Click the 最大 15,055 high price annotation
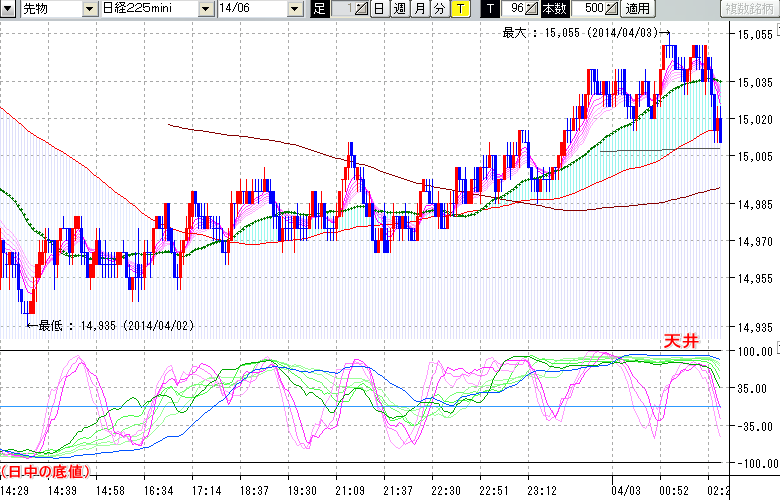Viewport: 780px width, 500px height. pyautogui.click(x=578, y=33)
